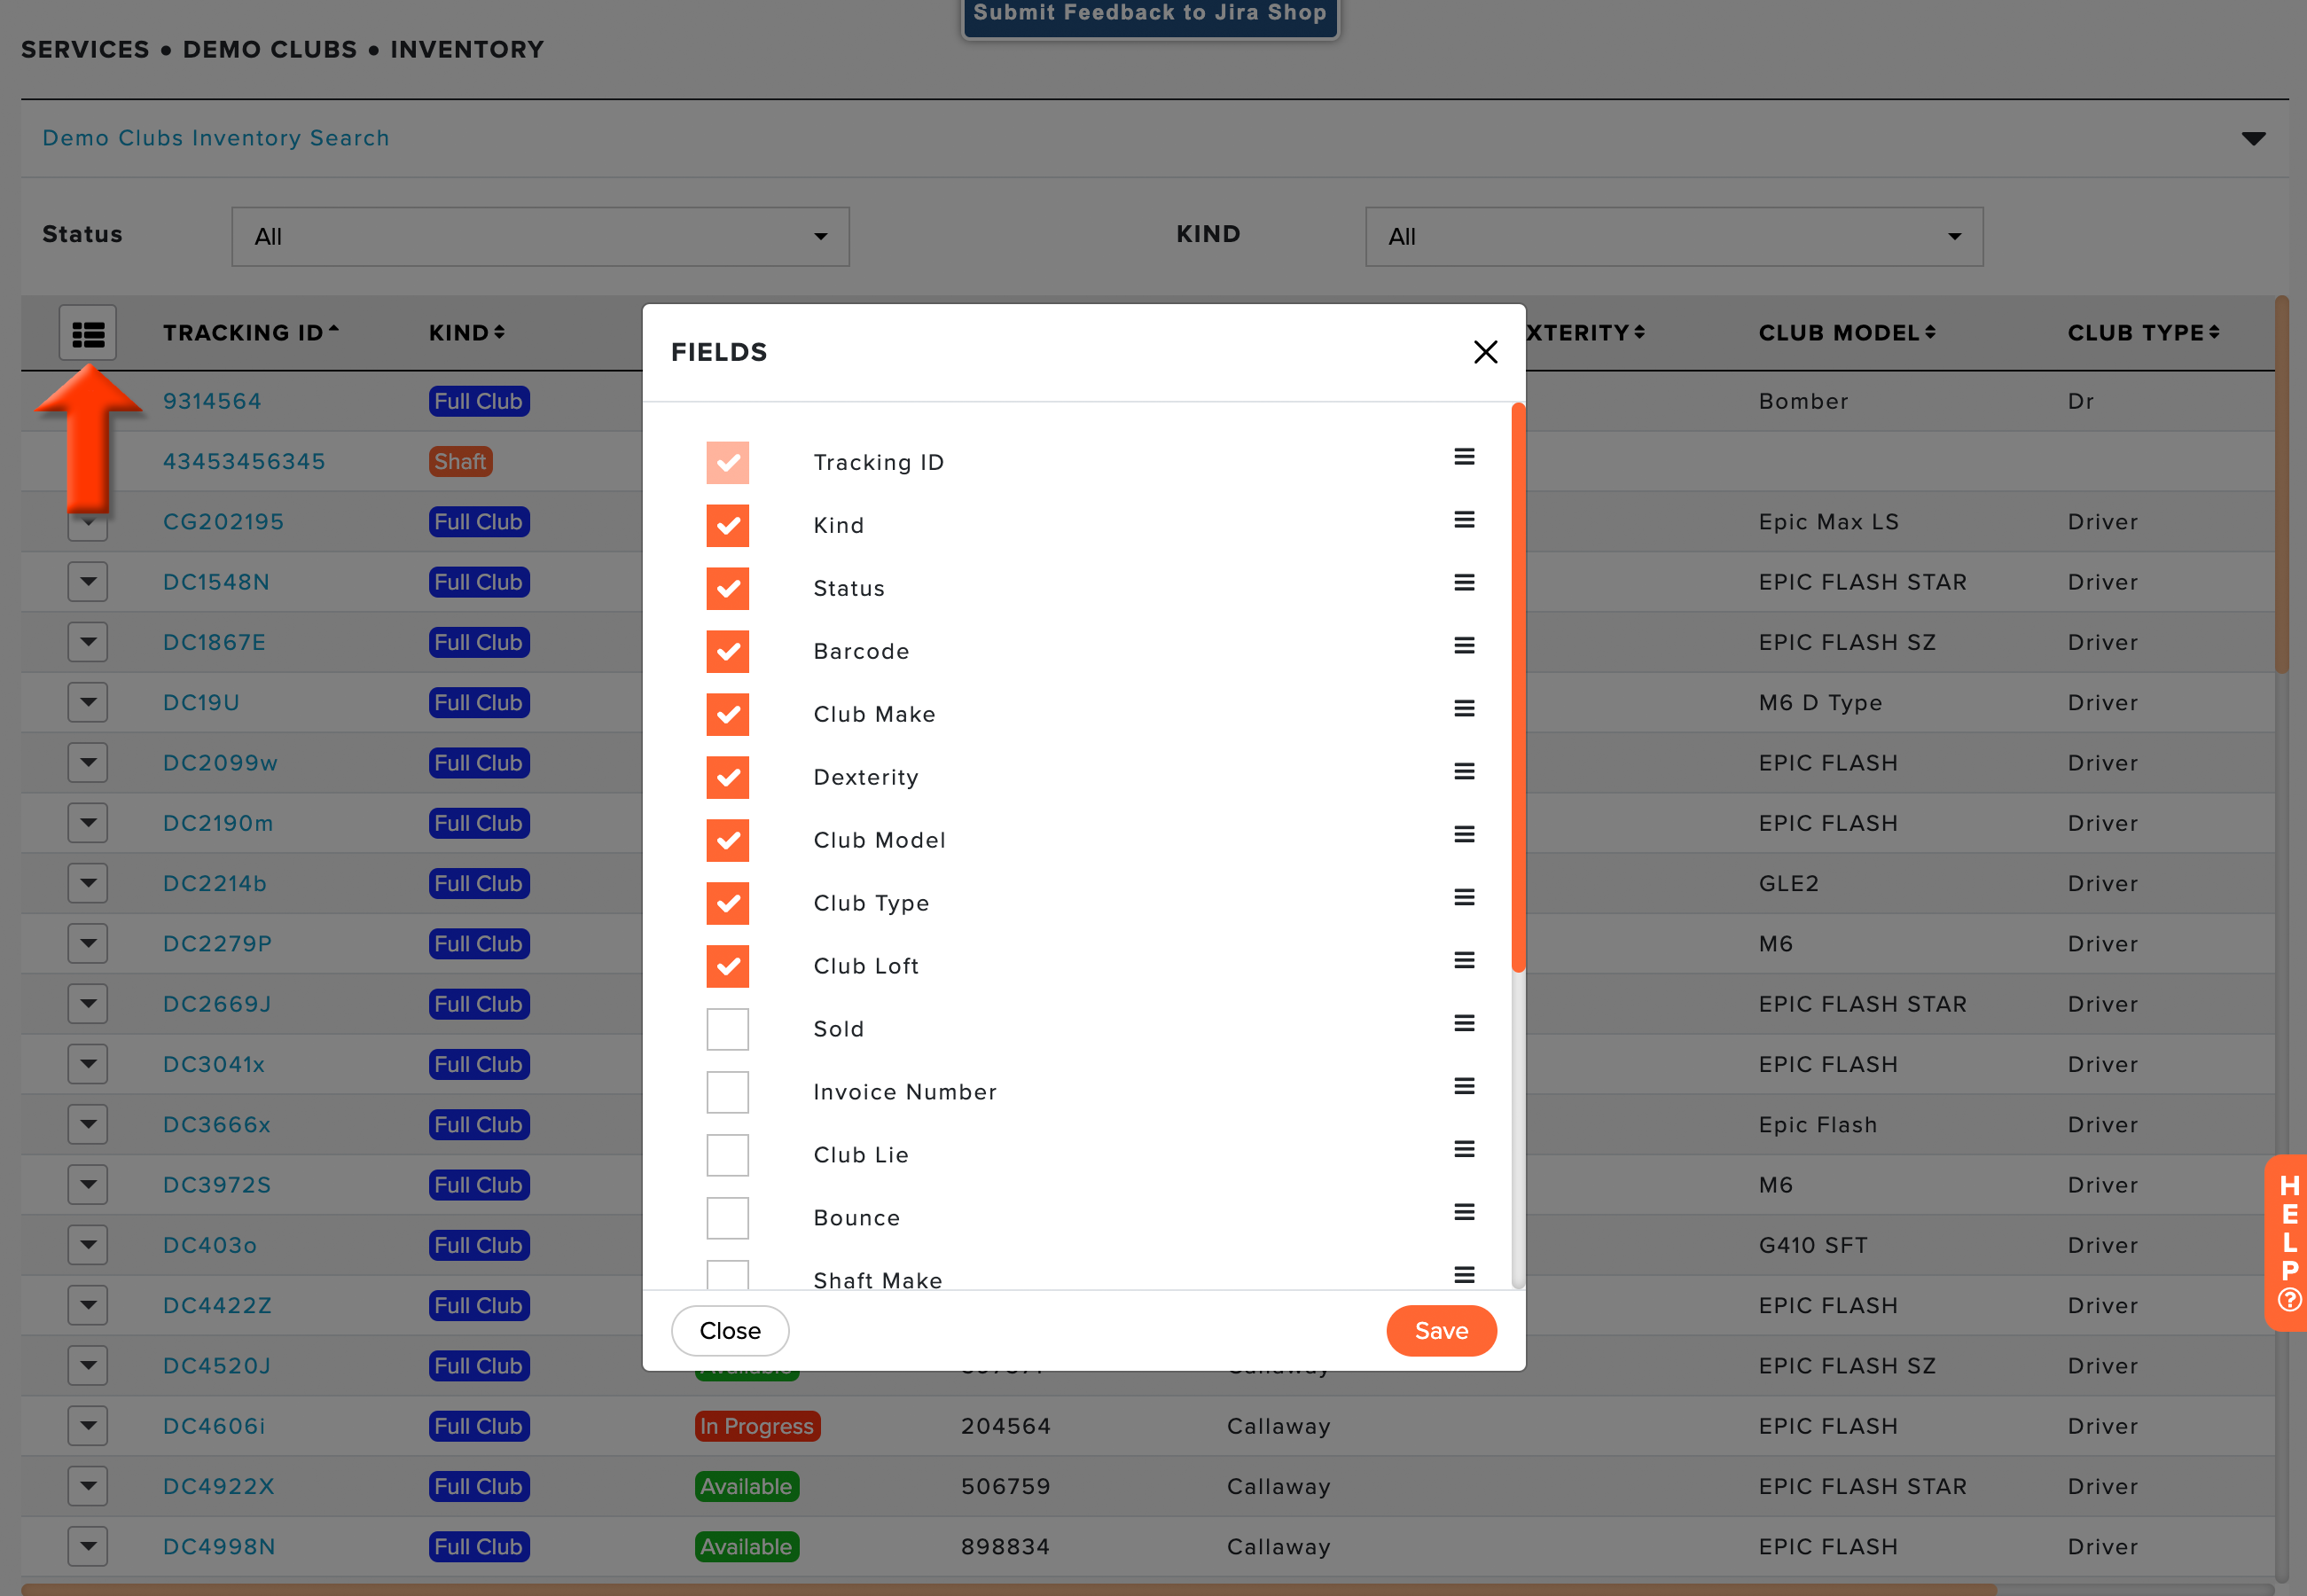This screenshot has height=1596, width=2307.
Task: Close the Fields dialog with the X
Action: click(1485, 352)
